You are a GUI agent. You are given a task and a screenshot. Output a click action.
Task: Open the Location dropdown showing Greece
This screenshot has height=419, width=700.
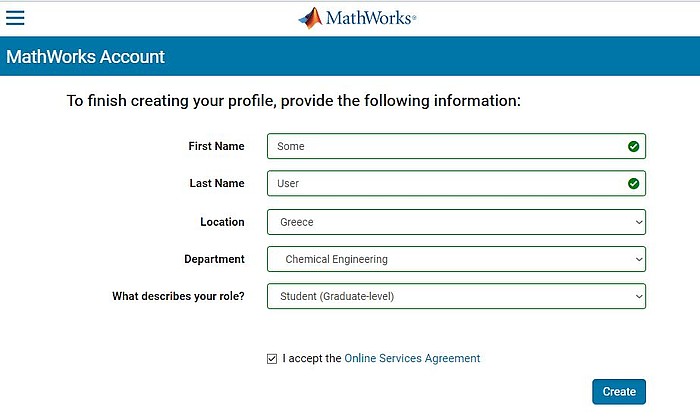point(455,222)
